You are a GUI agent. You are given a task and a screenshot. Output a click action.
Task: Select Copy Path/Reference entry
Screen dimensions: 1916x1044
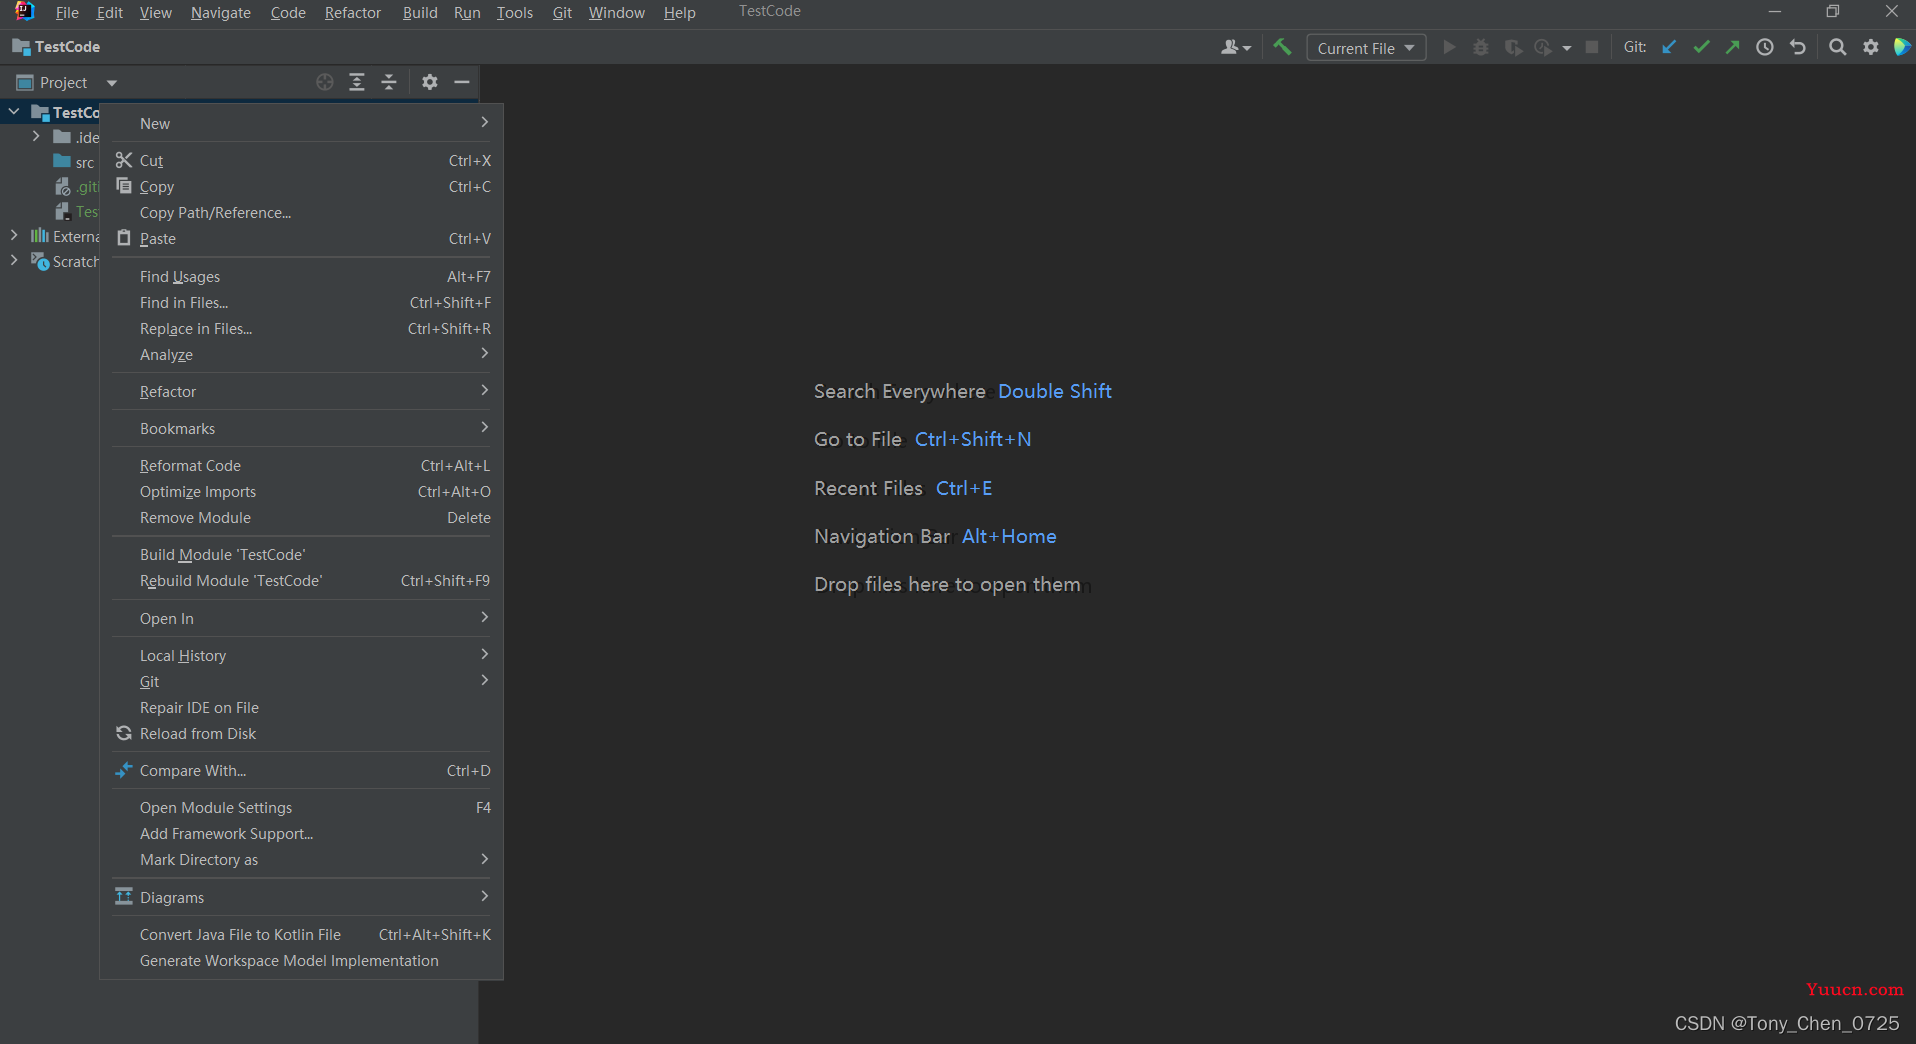coord(301,212)
